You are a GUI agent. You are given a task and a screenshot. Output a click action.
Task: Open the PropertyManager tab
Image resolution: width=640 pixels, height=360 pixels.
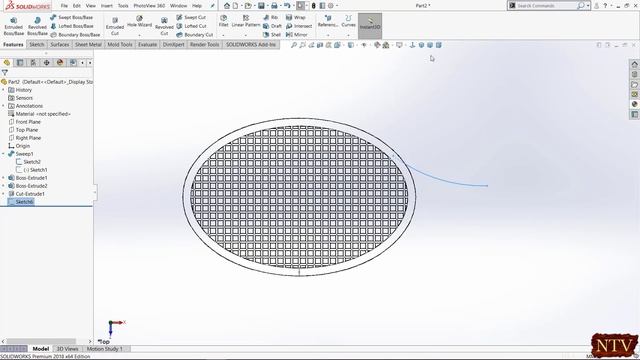pos(20,62)
